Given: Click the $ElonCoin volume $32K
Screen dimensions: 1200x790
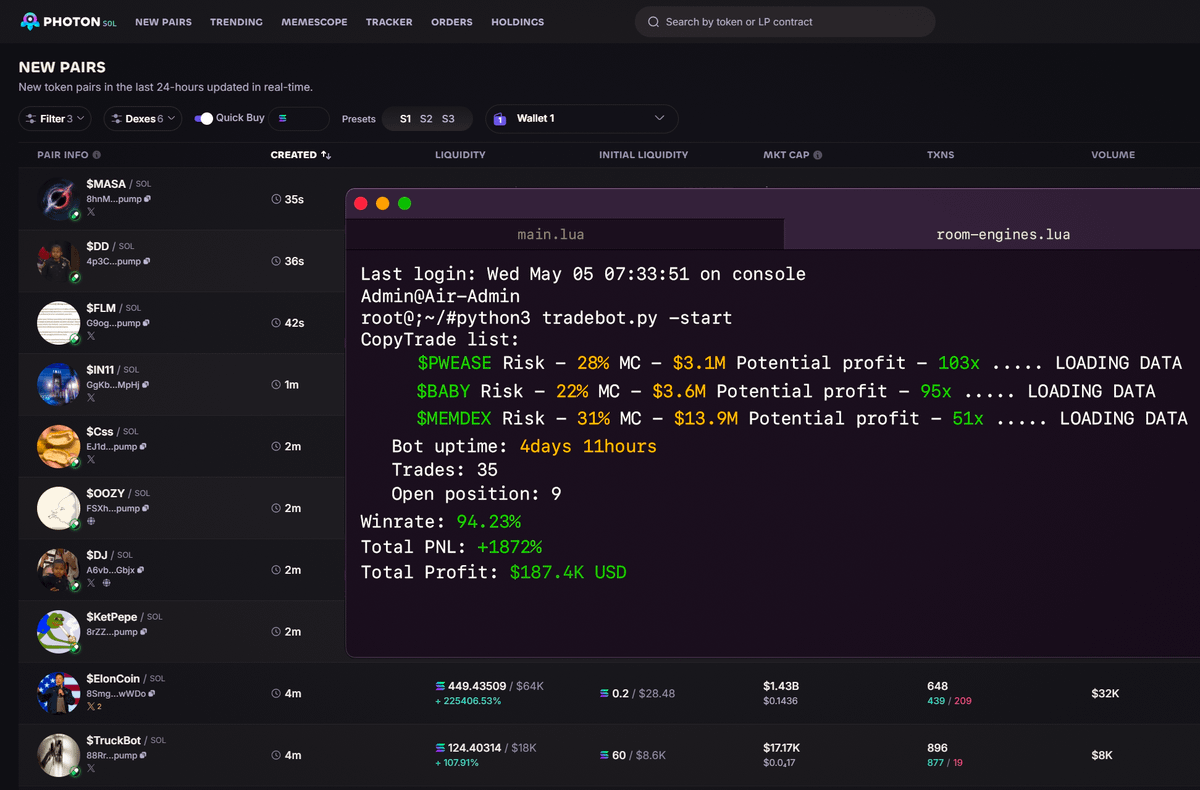Looking at the screenshot, I should click(1105, 693).
